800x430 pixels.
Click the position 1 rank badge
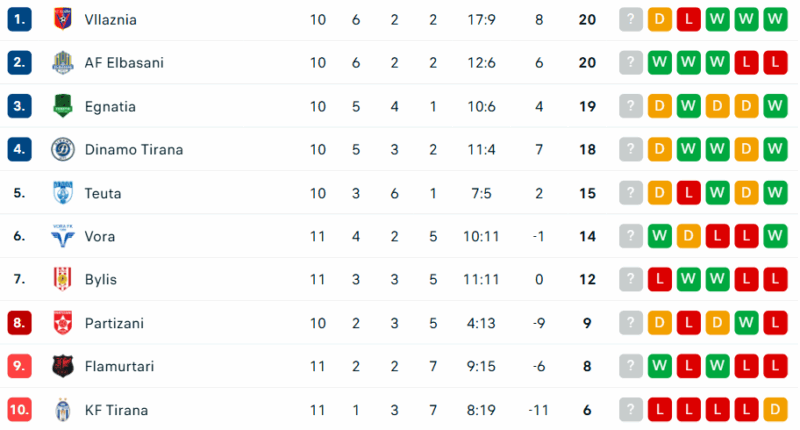[x=20, y=19]
